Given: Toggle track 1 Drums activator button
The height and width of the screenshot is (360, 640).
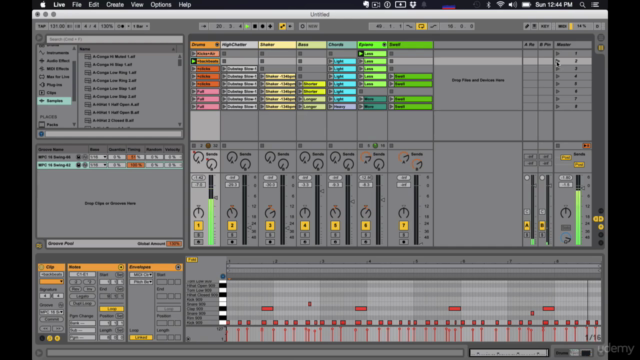Looking at the screenshot, I should tap(198, 226).
